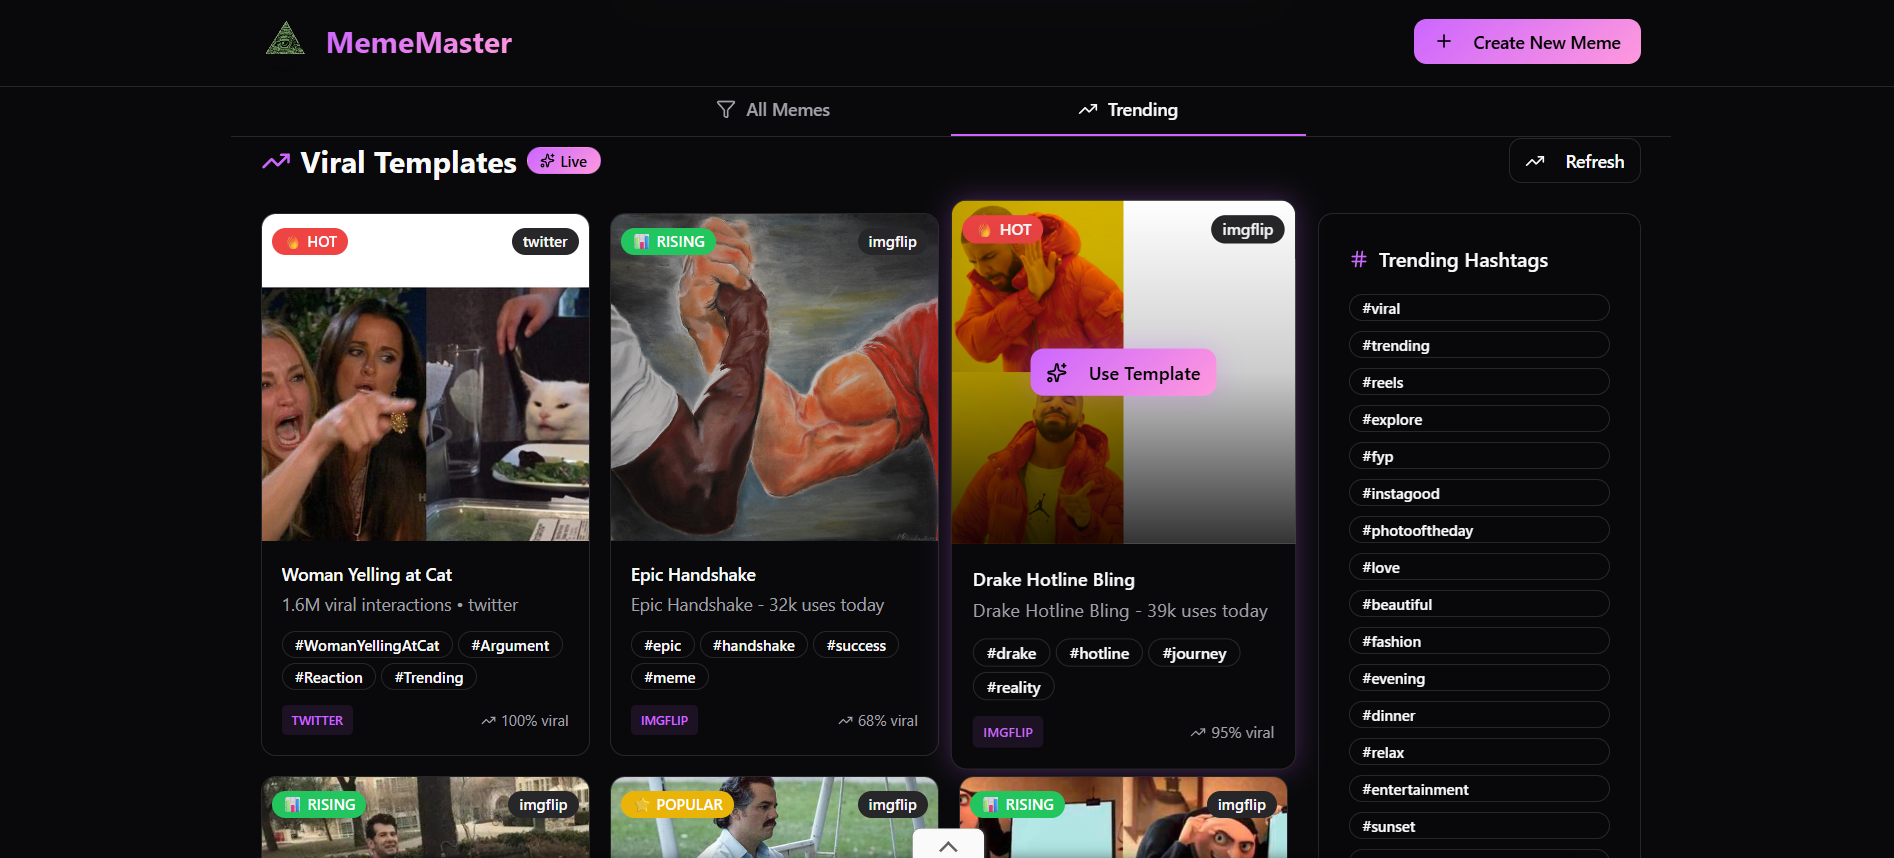
Task: Select the #reality tag
Action: point(1014,688)
